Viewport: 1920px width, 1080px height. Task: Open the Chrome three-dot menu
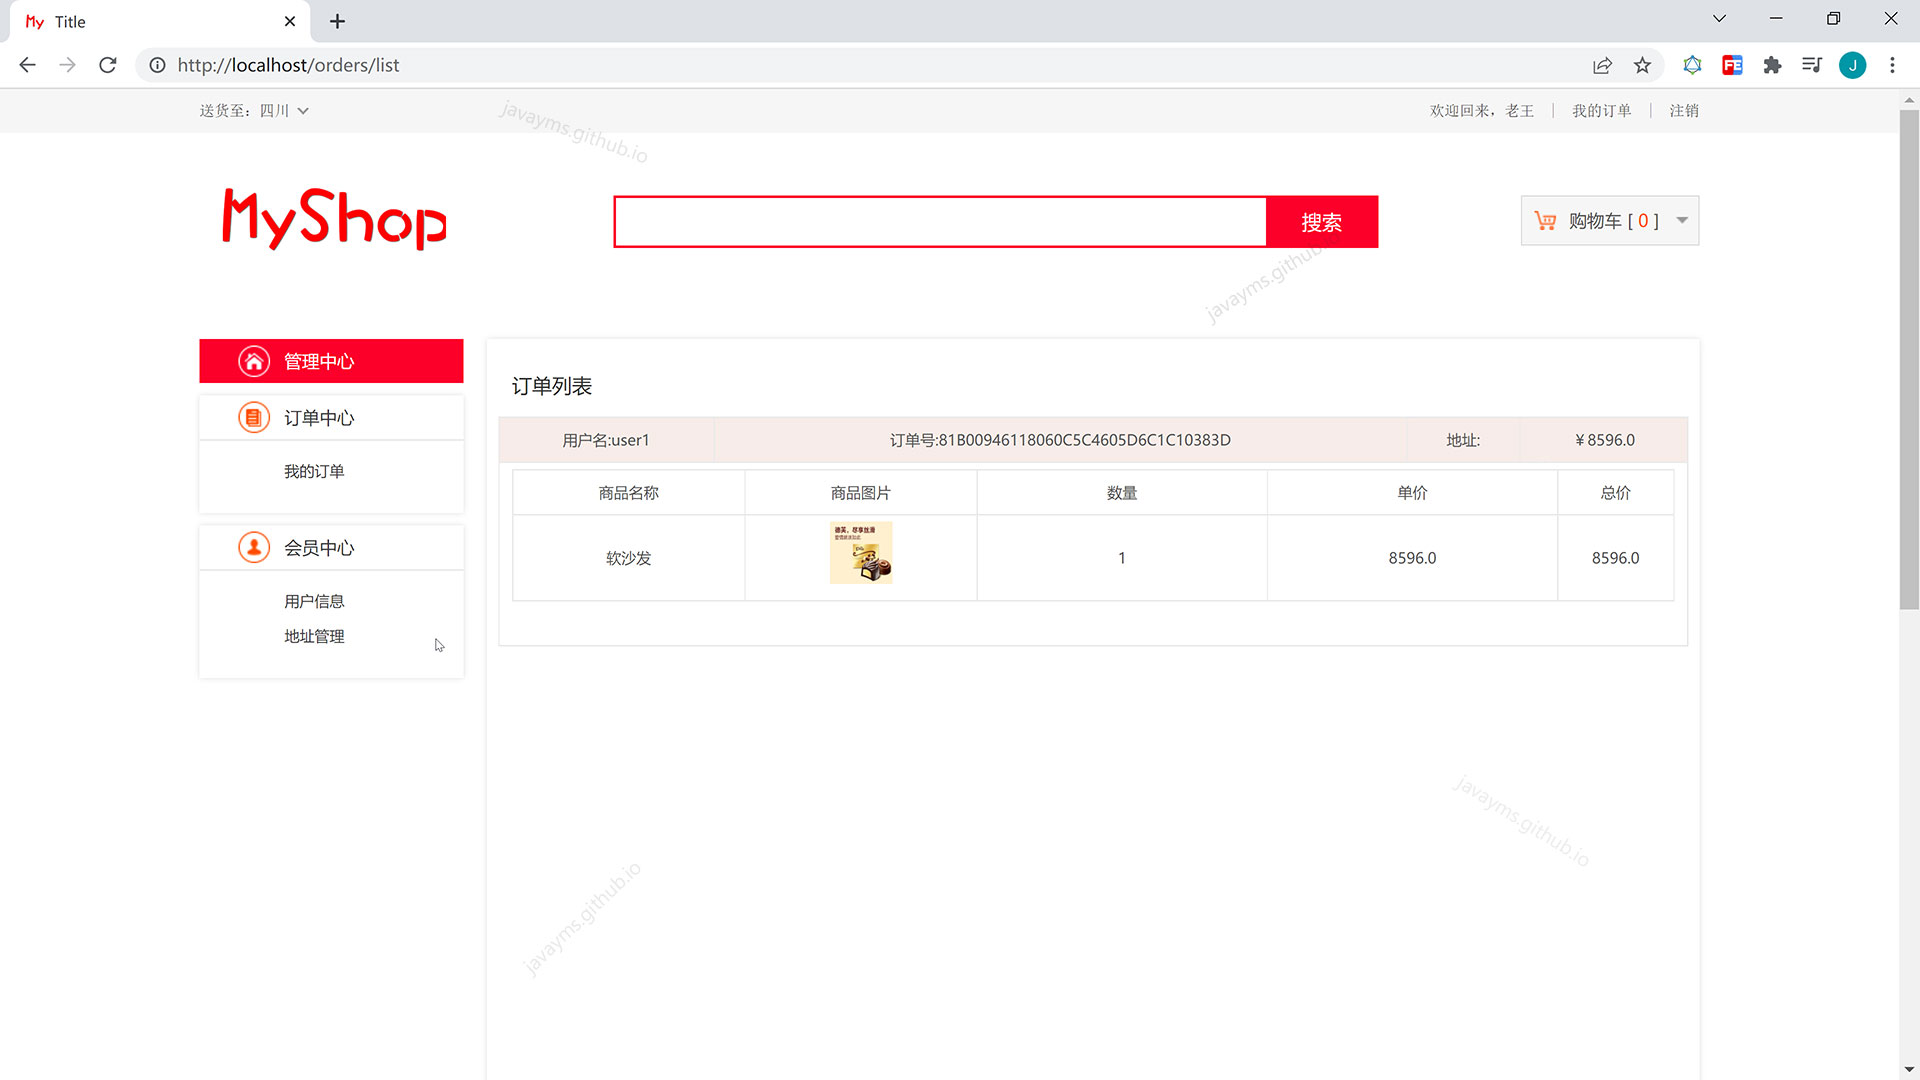tap(1892, 65)
